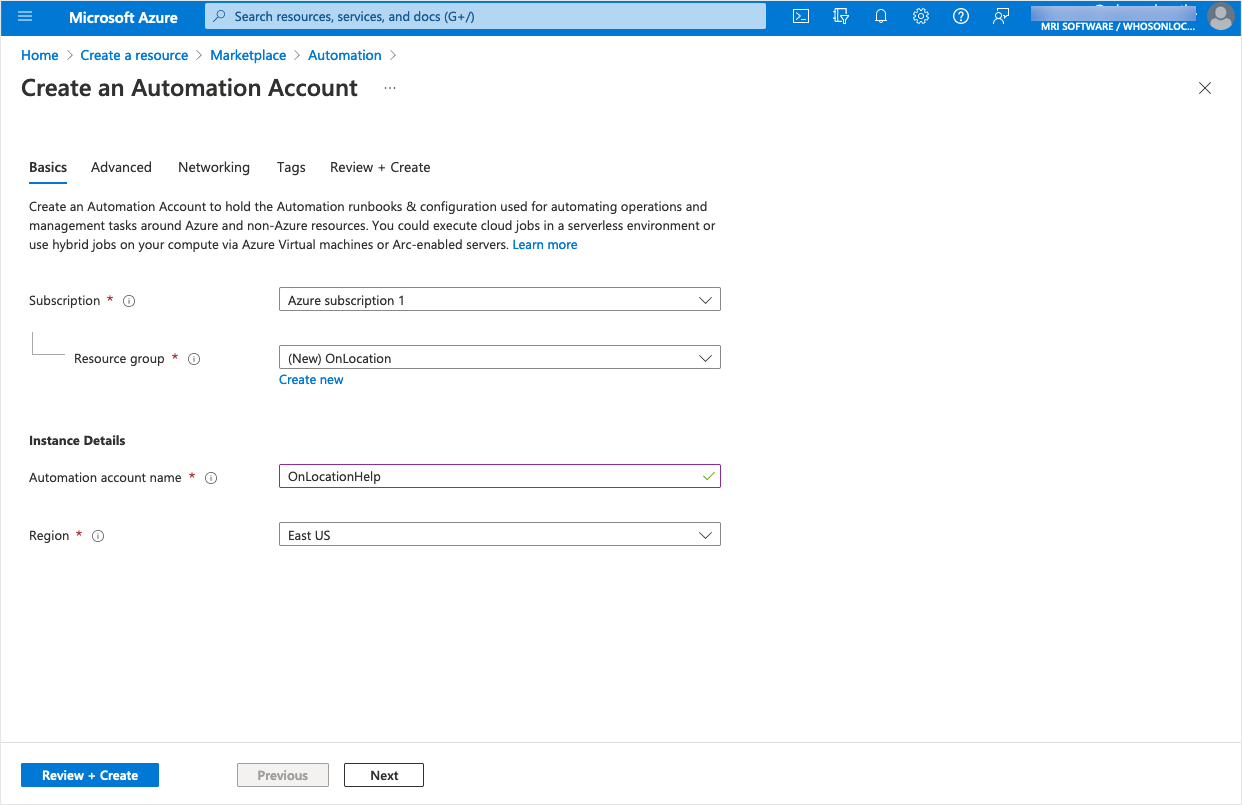Go to Home in the breadcrumb
Viewport: 1242px width, 805px height.
[x=40, y=55]
